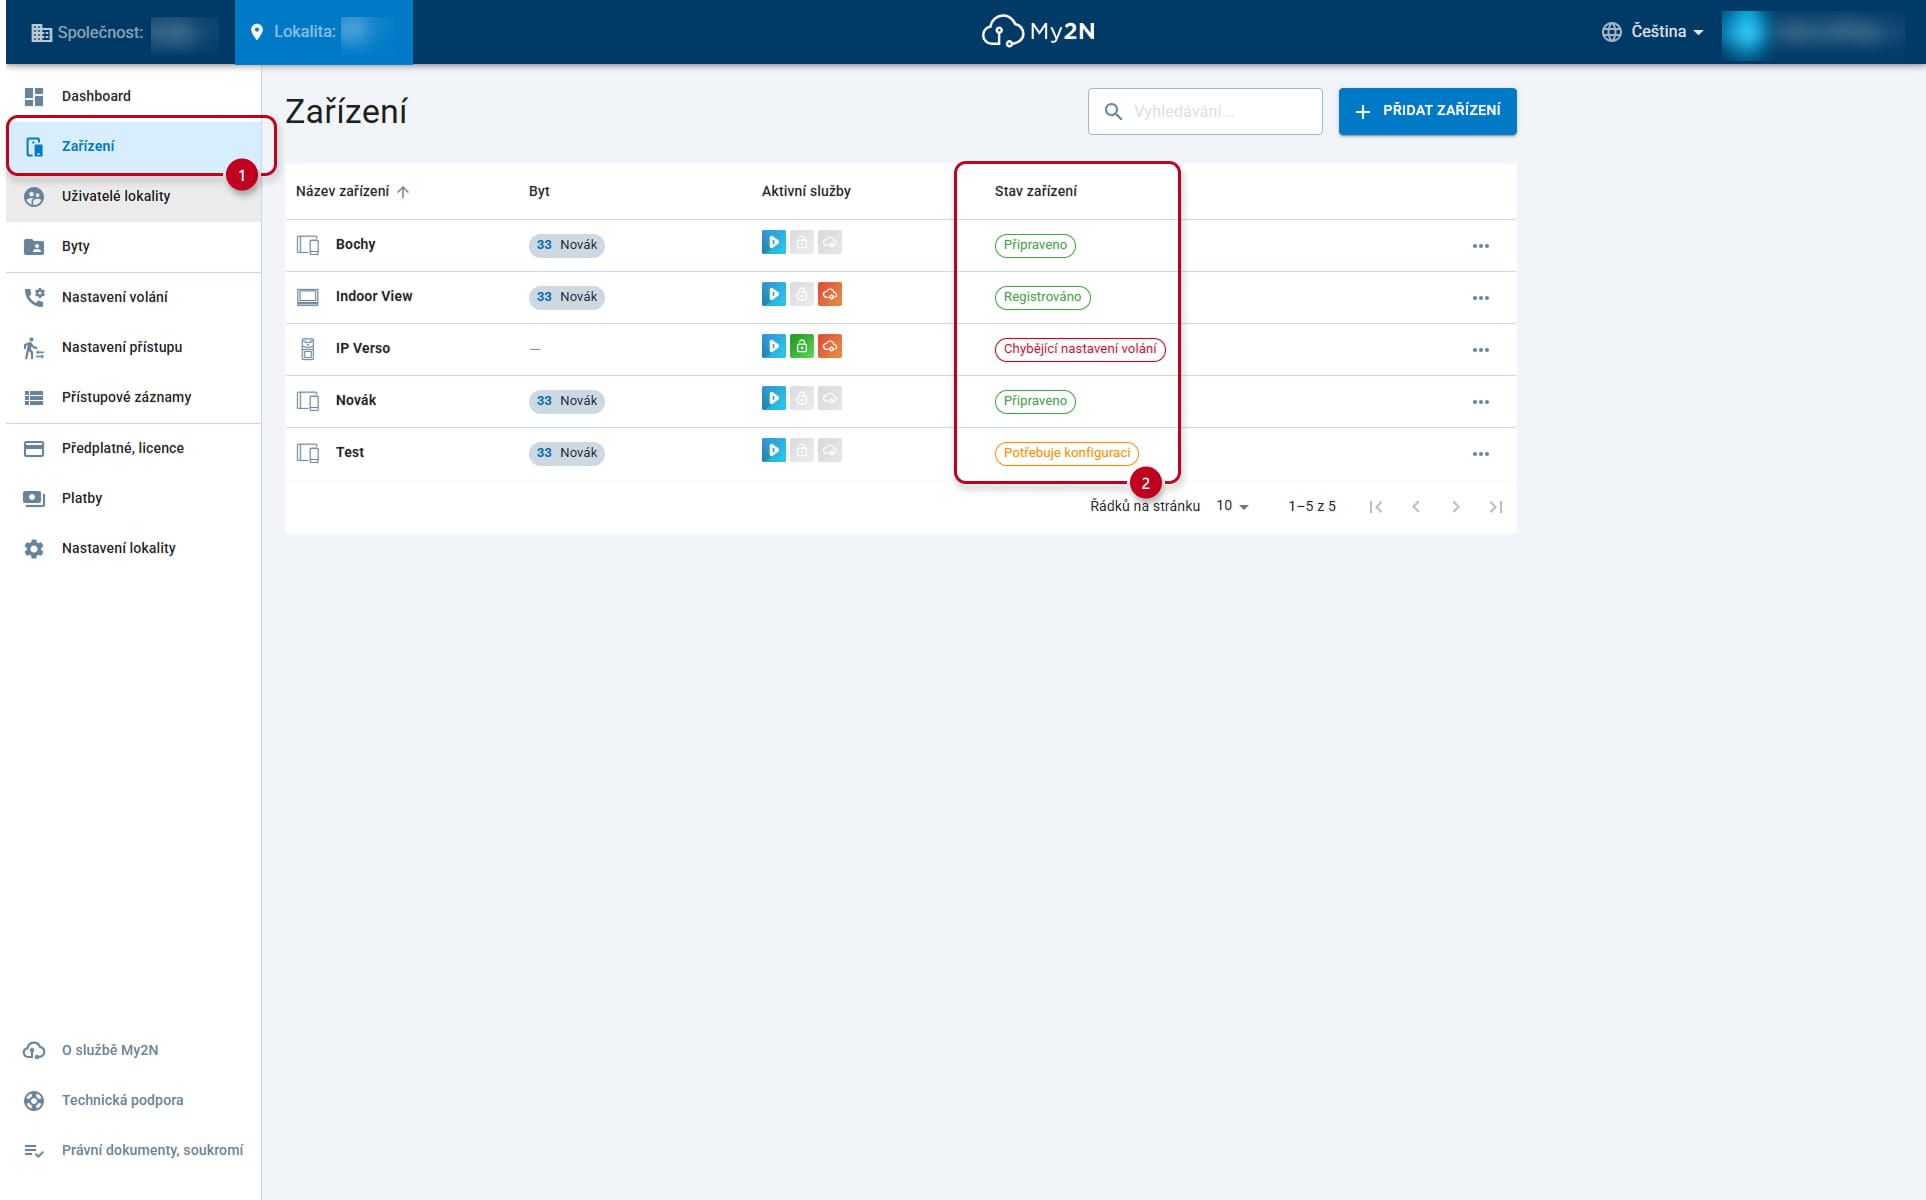The width and height of the screenshot is (1926, 1200).
Task: Click IP Verso green lock access icon
Action: point(802,346)
